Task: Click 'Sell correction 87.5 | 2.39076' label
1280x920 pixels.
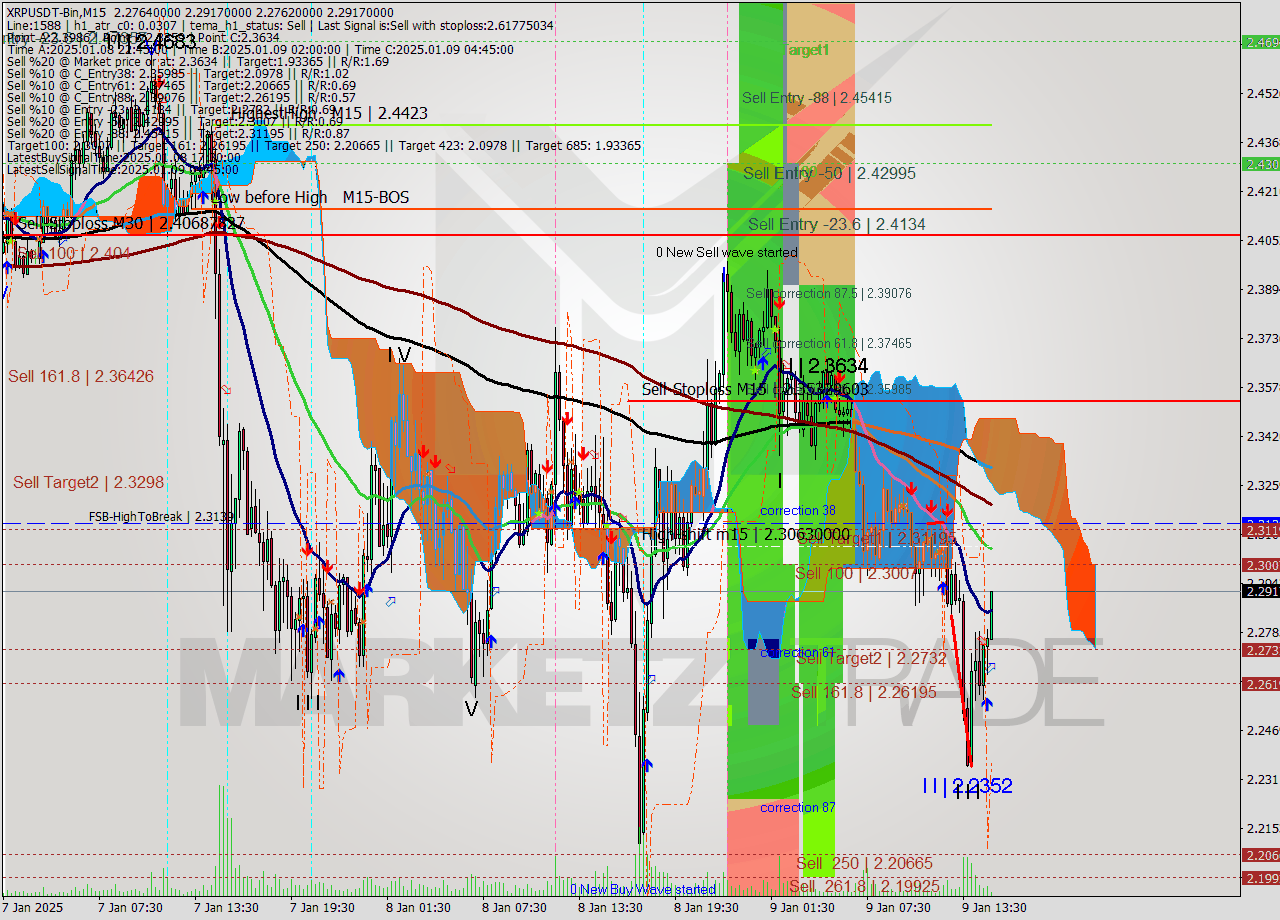Action: (x=829, y=294)
